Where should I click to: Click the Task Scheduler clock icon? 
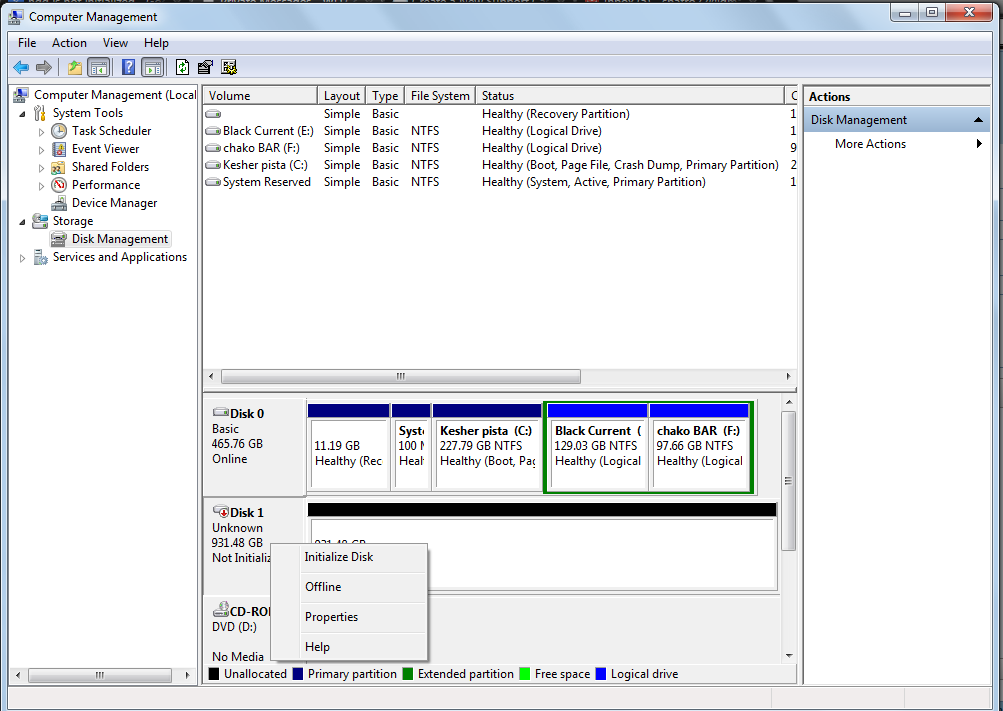click(x=59, y=131)
